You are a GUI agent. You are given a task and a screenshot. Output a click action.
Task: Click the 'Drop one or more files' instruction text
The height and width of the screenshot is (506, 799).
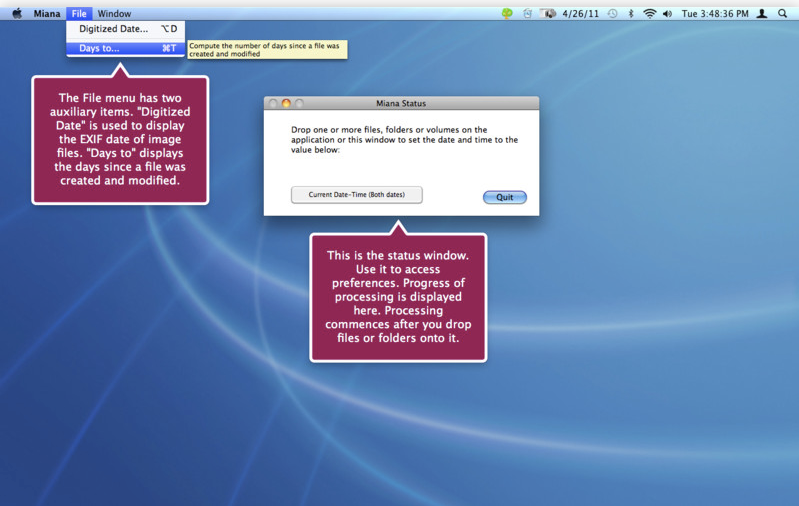pos(404,140)
